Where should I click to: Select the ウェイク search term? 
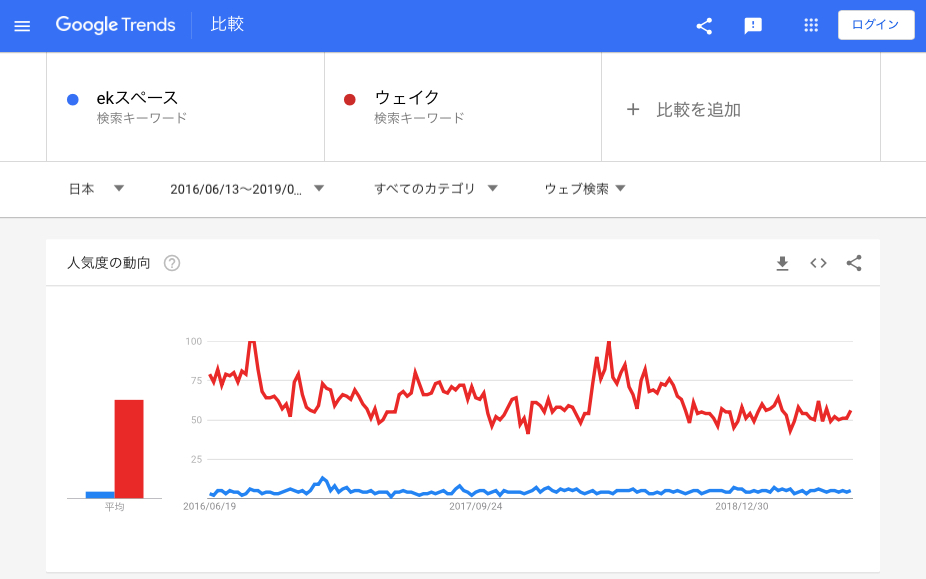407,98
